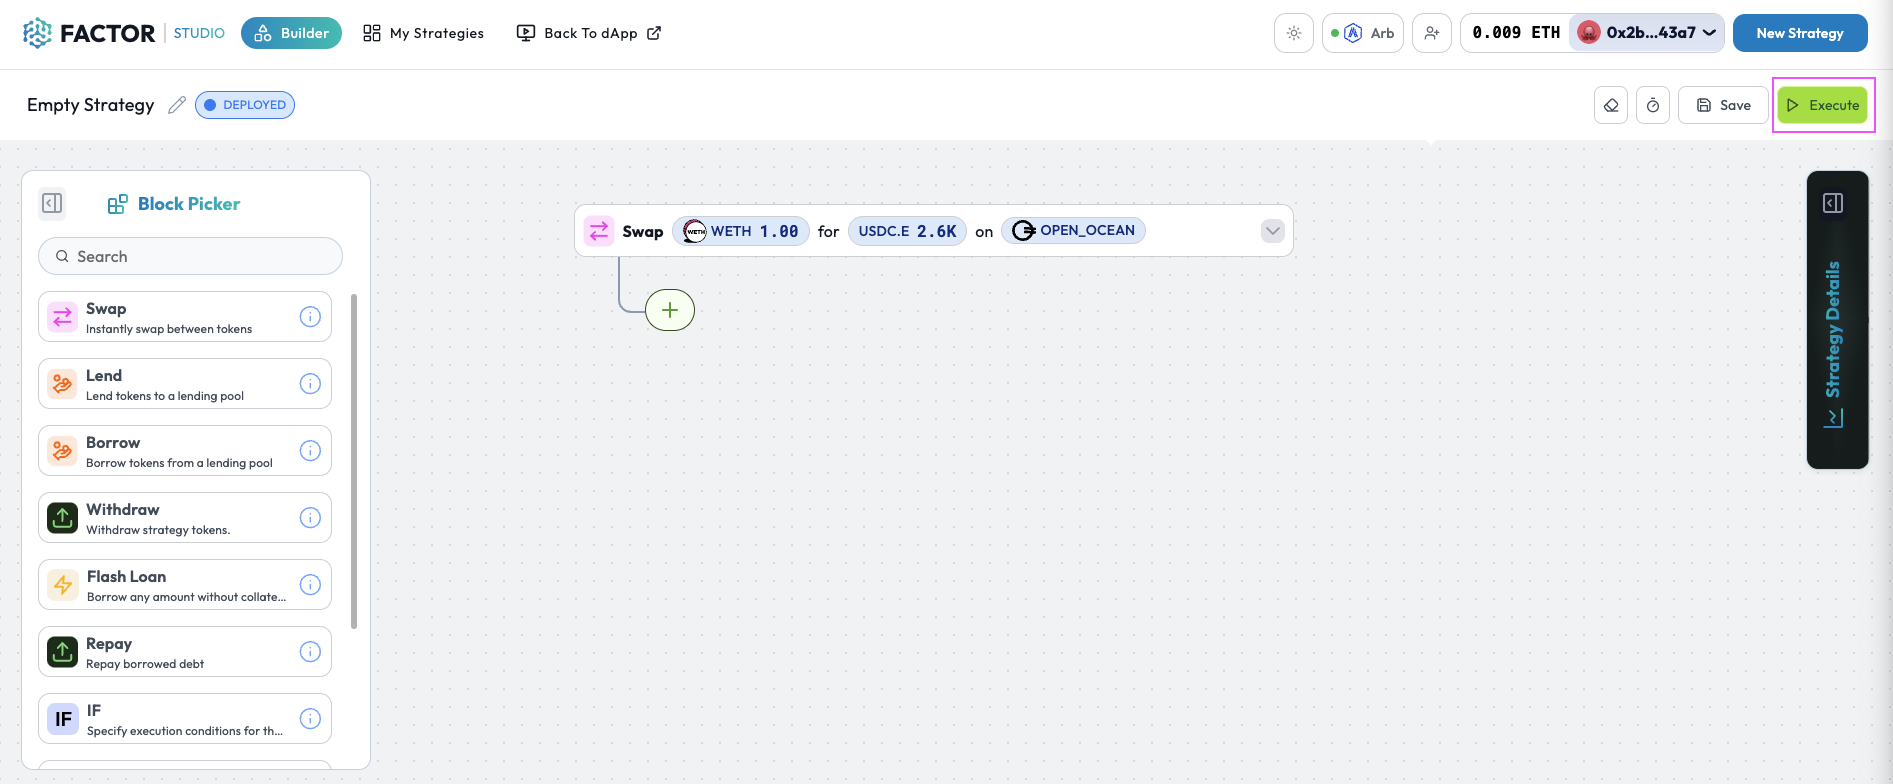Open info icon for Borrow block

pos(310,451)
